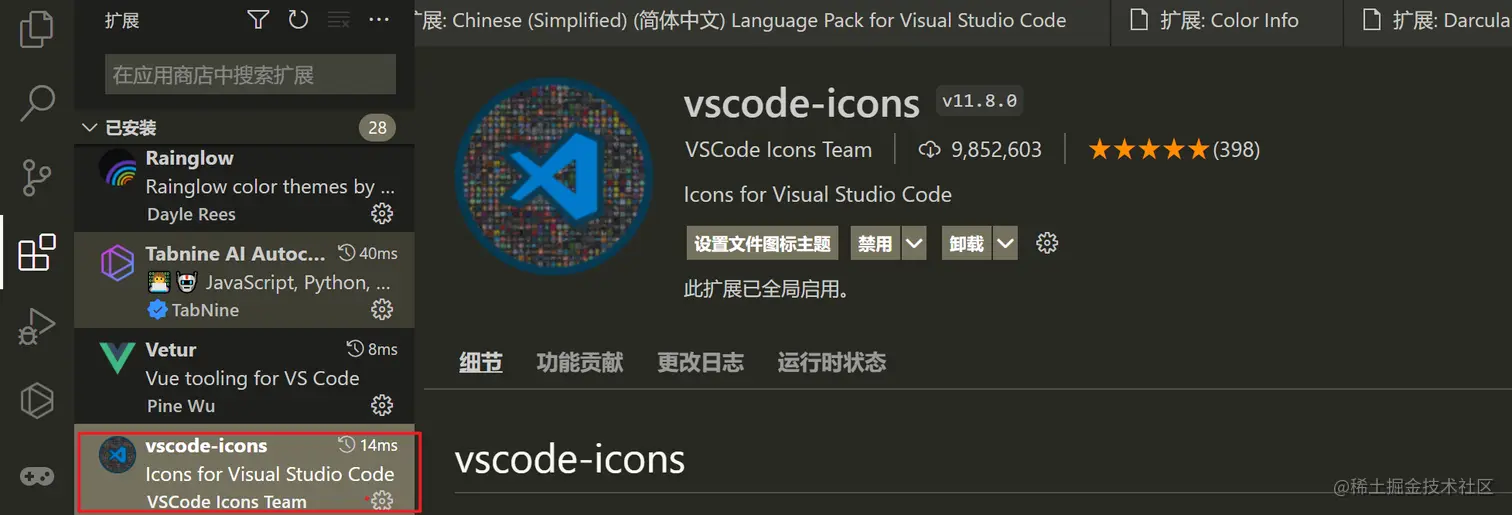Click Vetur extension logo in list

118,359
